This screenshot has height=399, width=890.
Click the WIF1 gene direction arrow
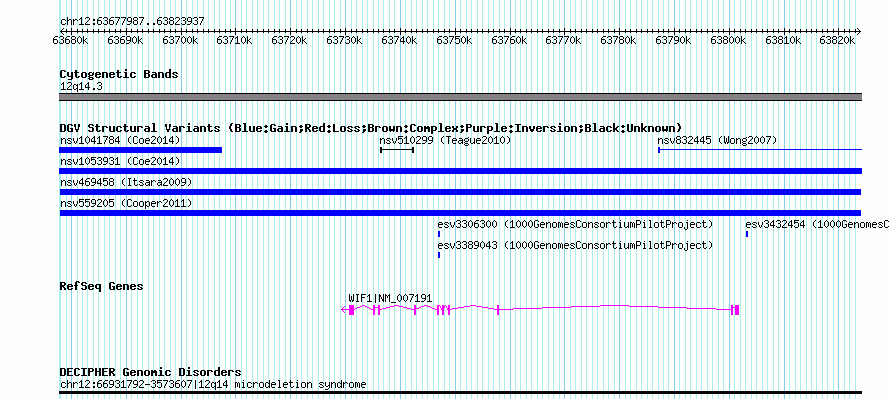coord(345,309)
